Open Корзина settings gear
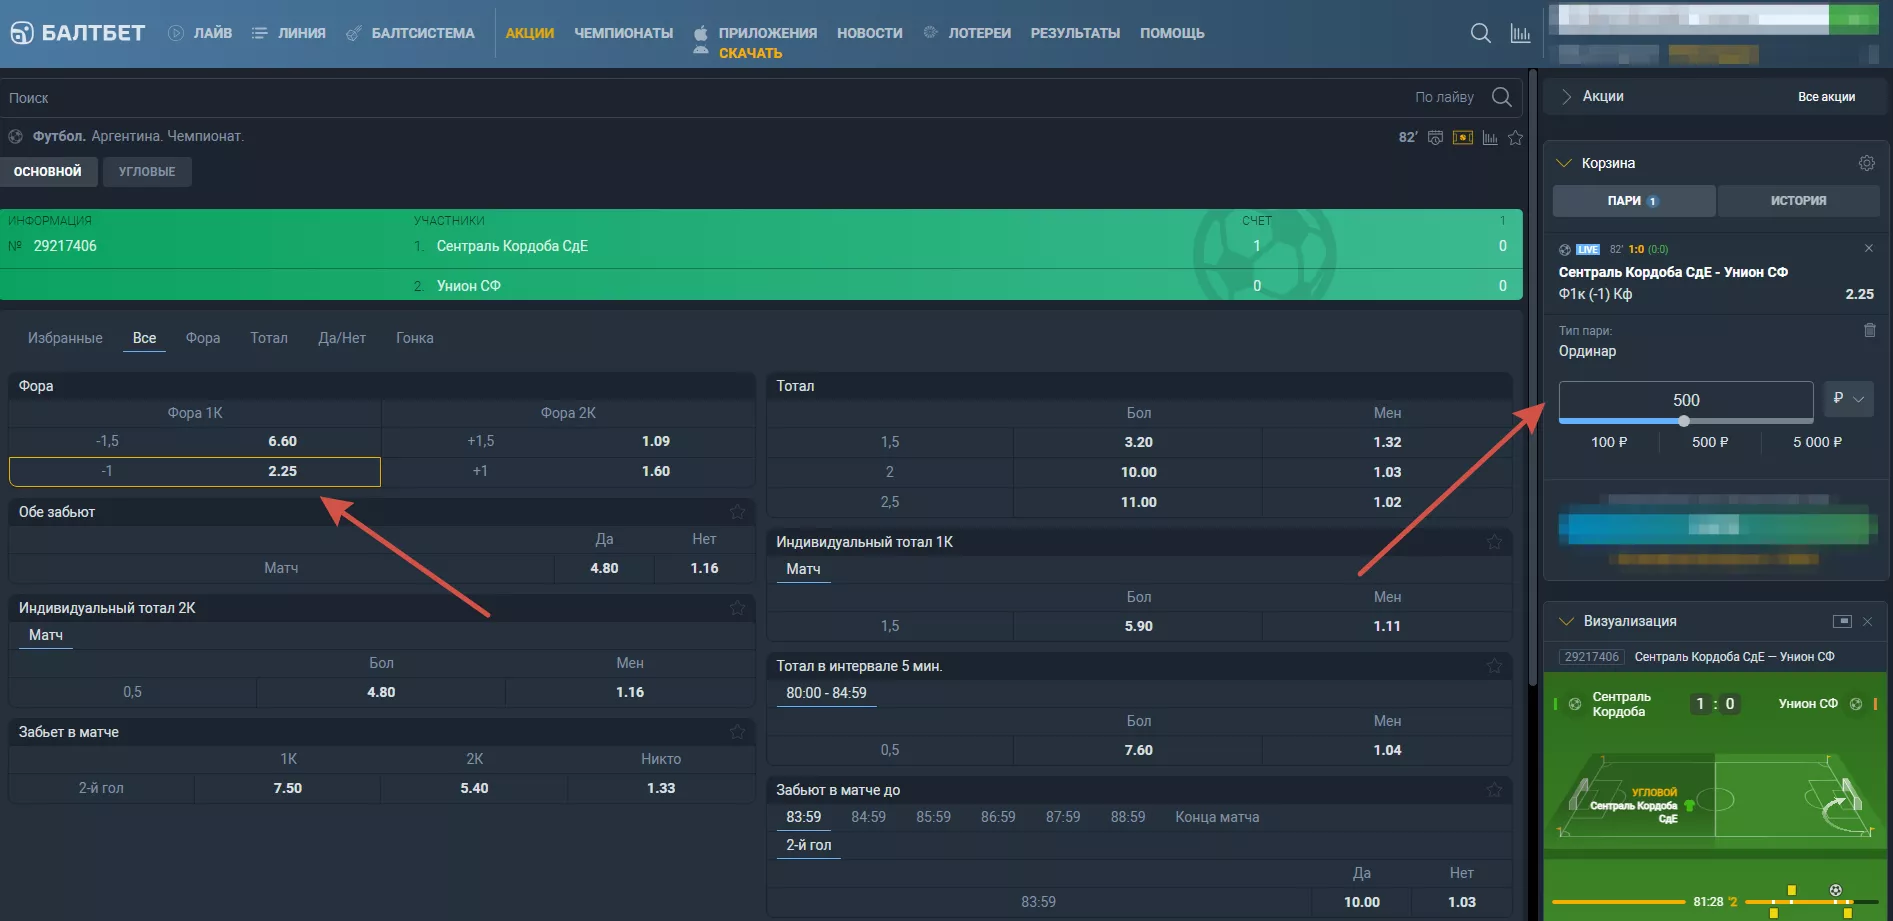This screenshot has height=921, width=1893. point(1866,163)
